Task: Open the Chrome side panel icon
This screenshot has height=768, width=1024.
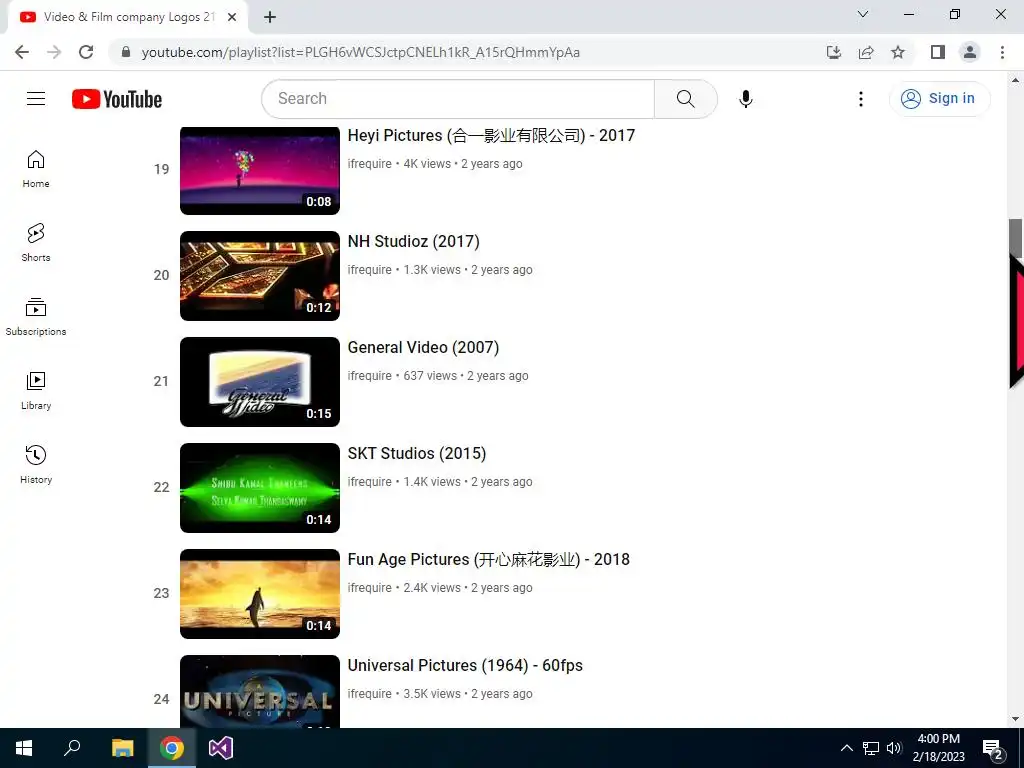Action: coord(938,52)
